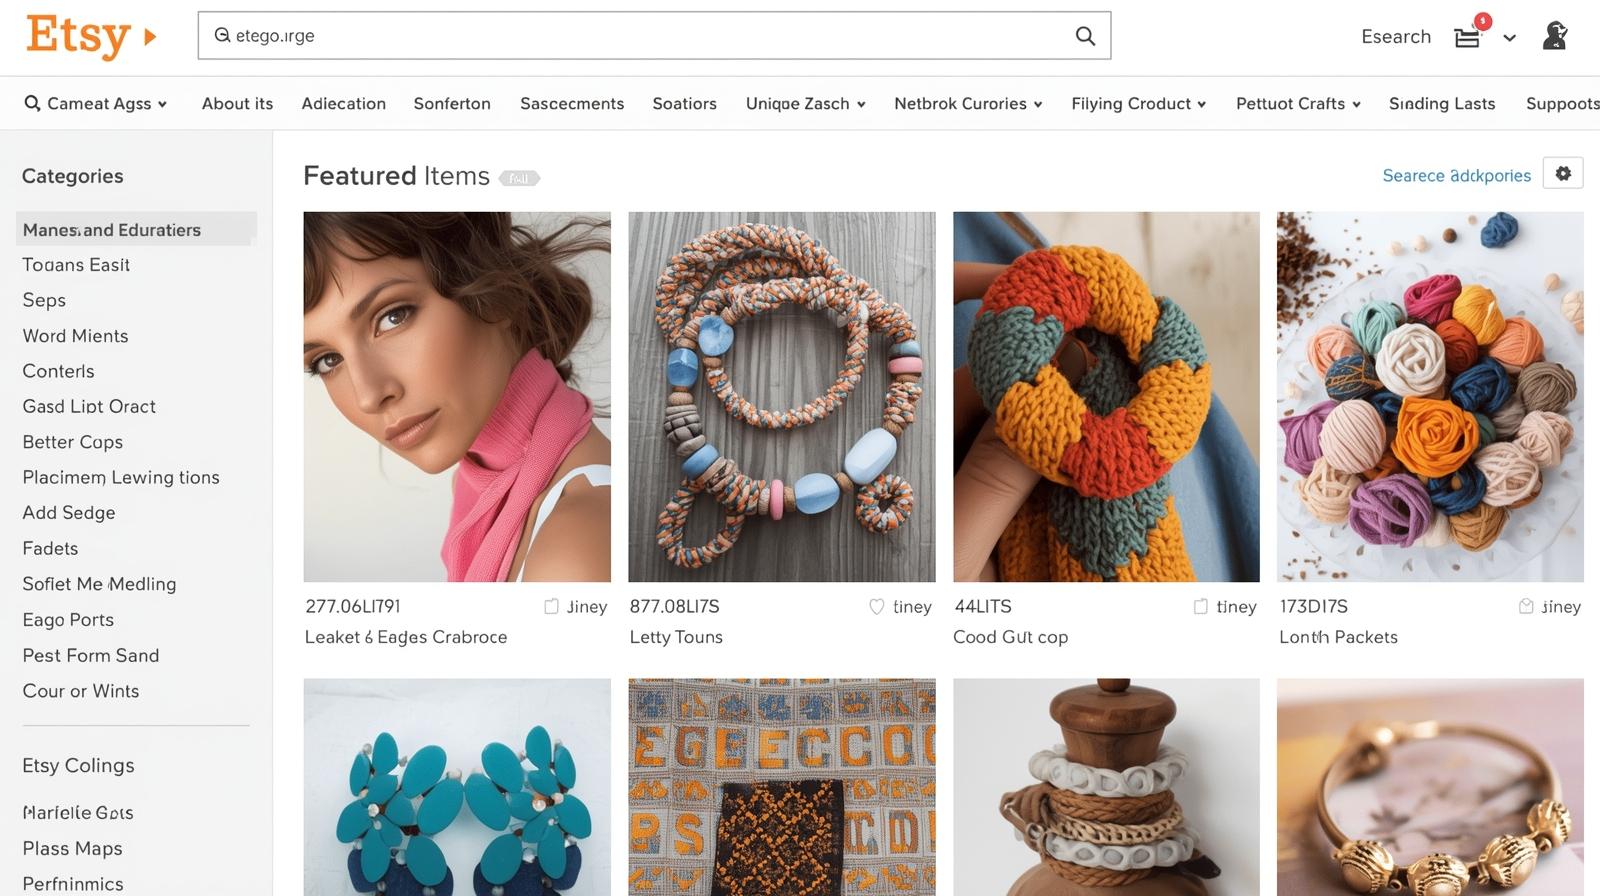Click the Etsy logo
Viewport: 1600px width, 896px height.
point(78,37)
